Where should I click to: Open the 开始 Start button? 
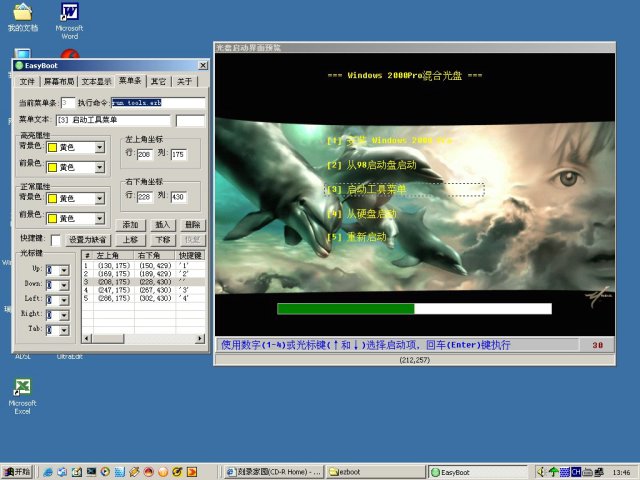click(x=16, y=472)
